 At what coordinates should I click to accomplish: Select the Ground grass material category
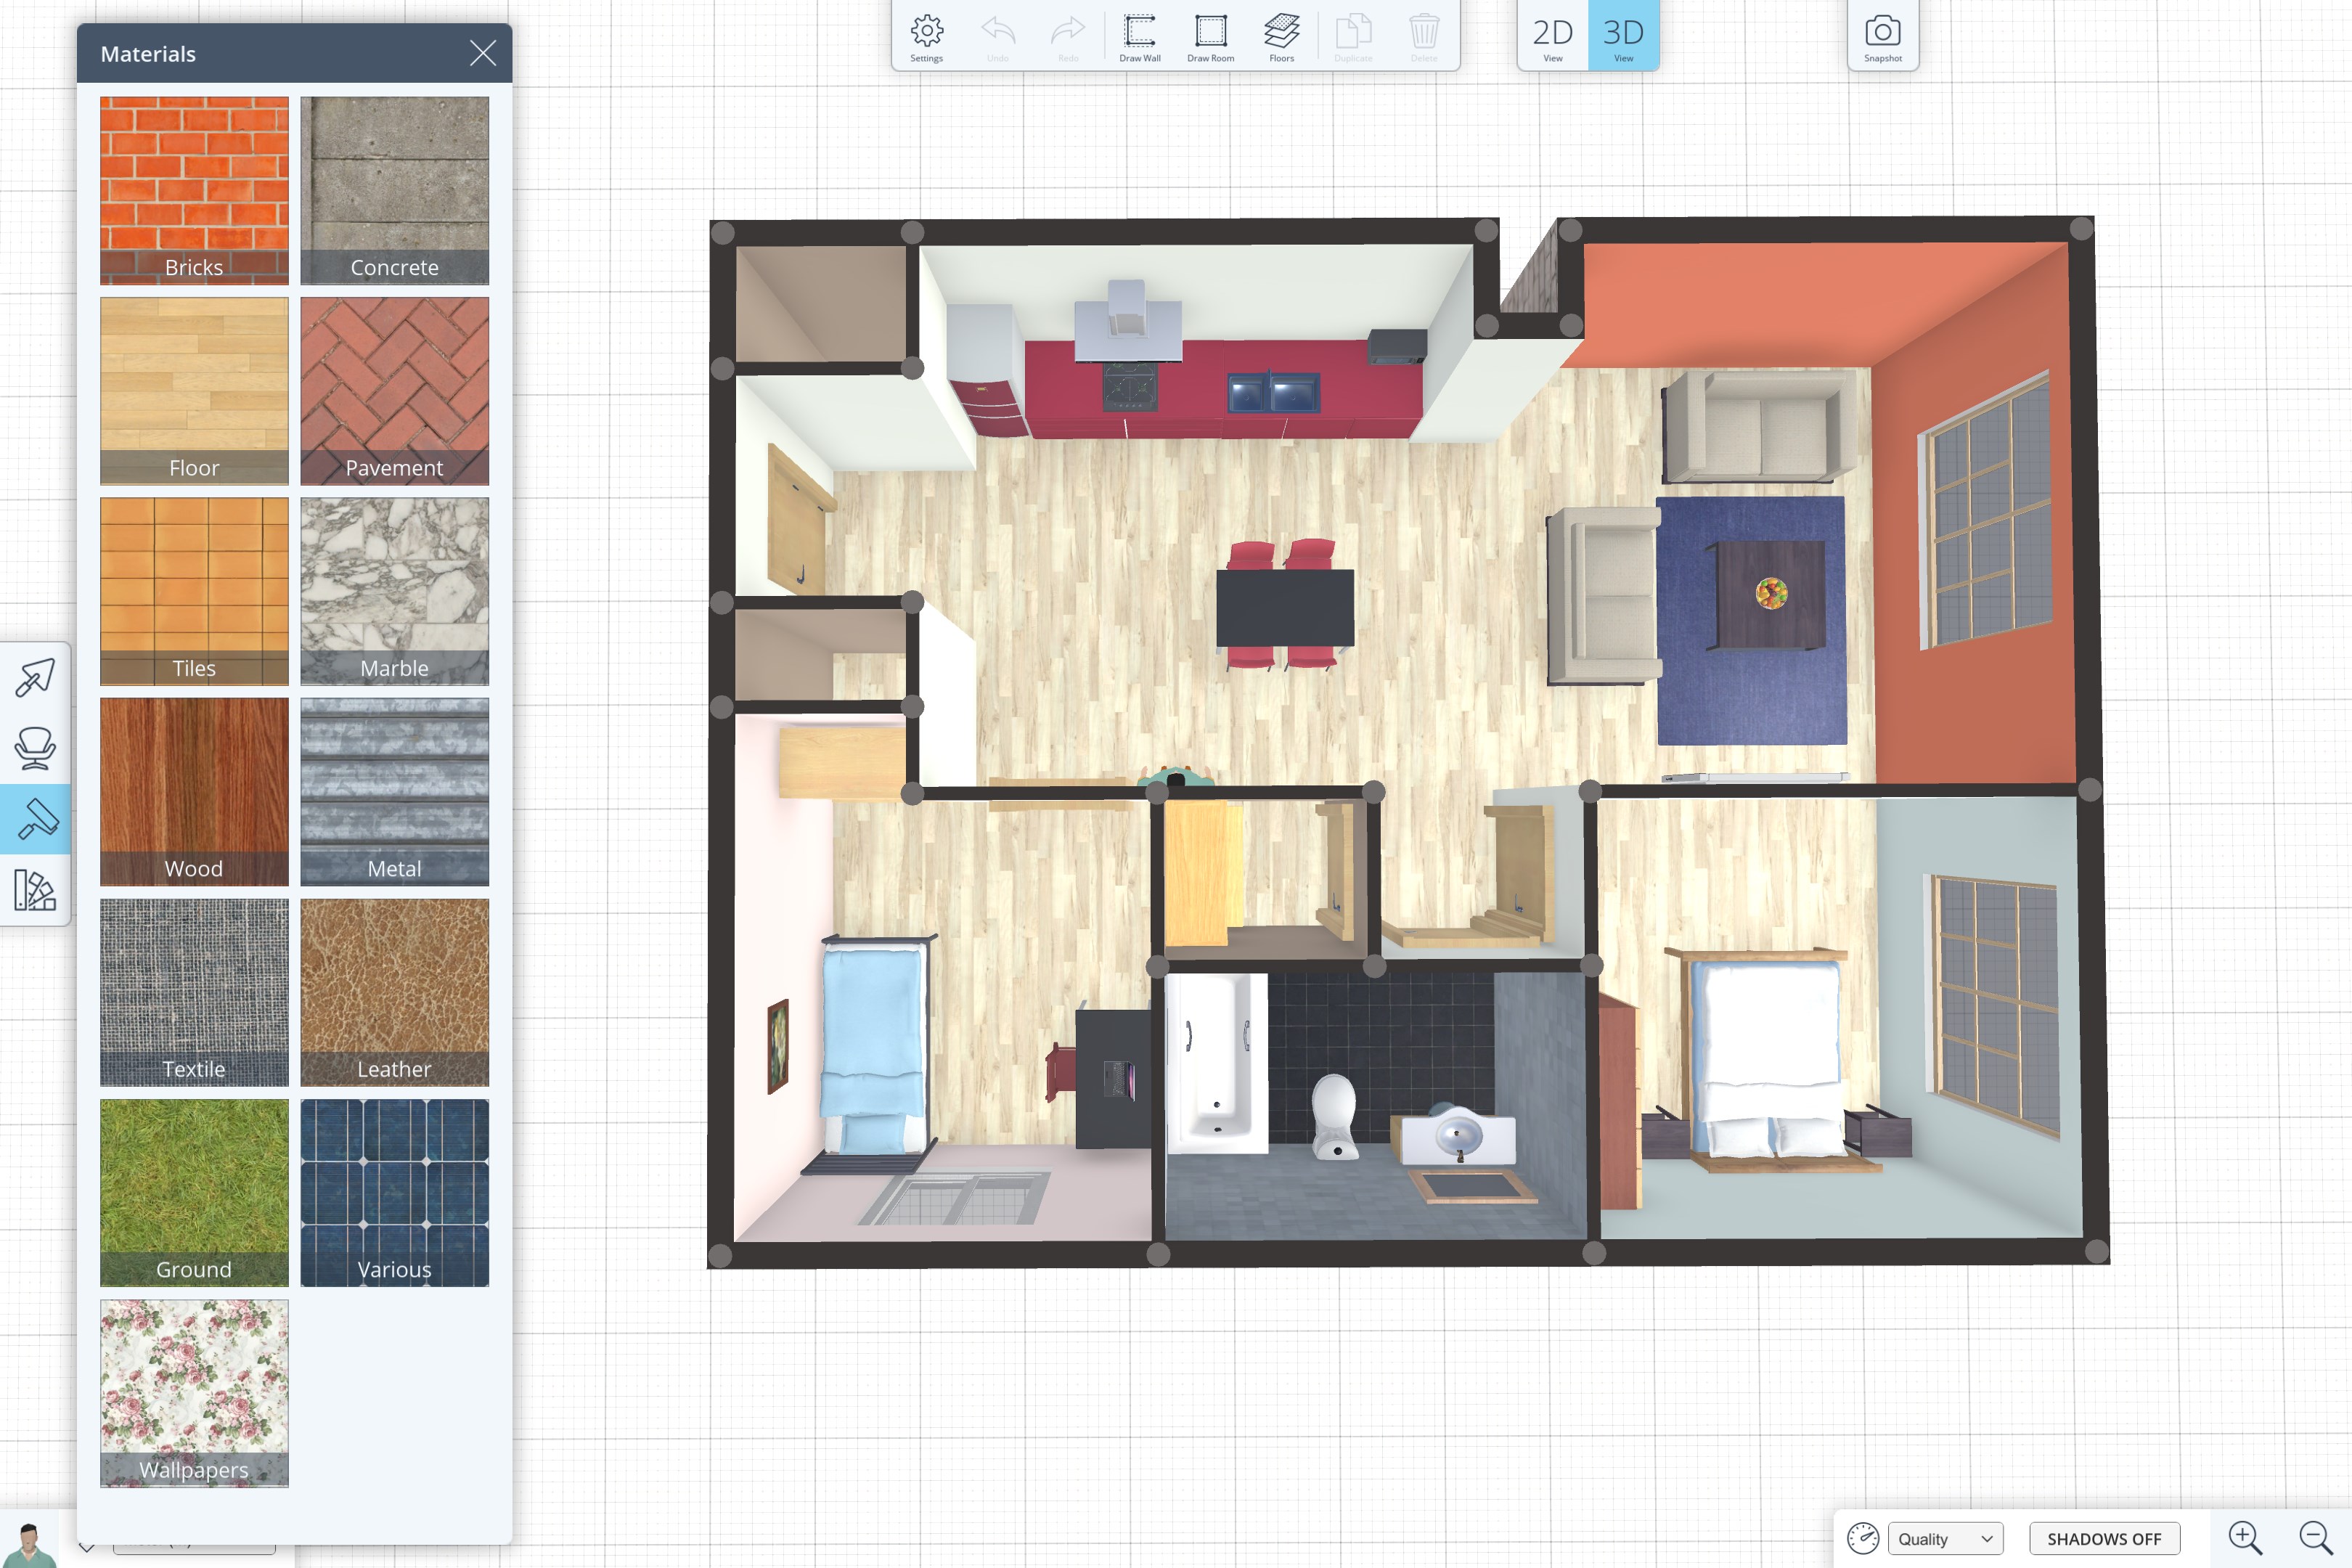pyautogui.click(x=194, y=1192)
